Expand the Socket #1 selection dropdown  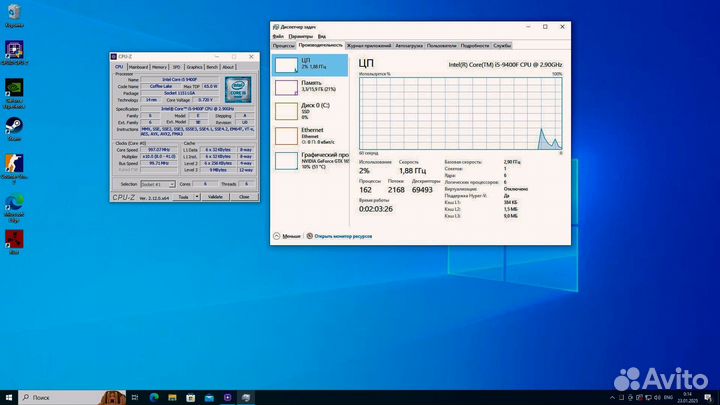[x=158, y=184]
